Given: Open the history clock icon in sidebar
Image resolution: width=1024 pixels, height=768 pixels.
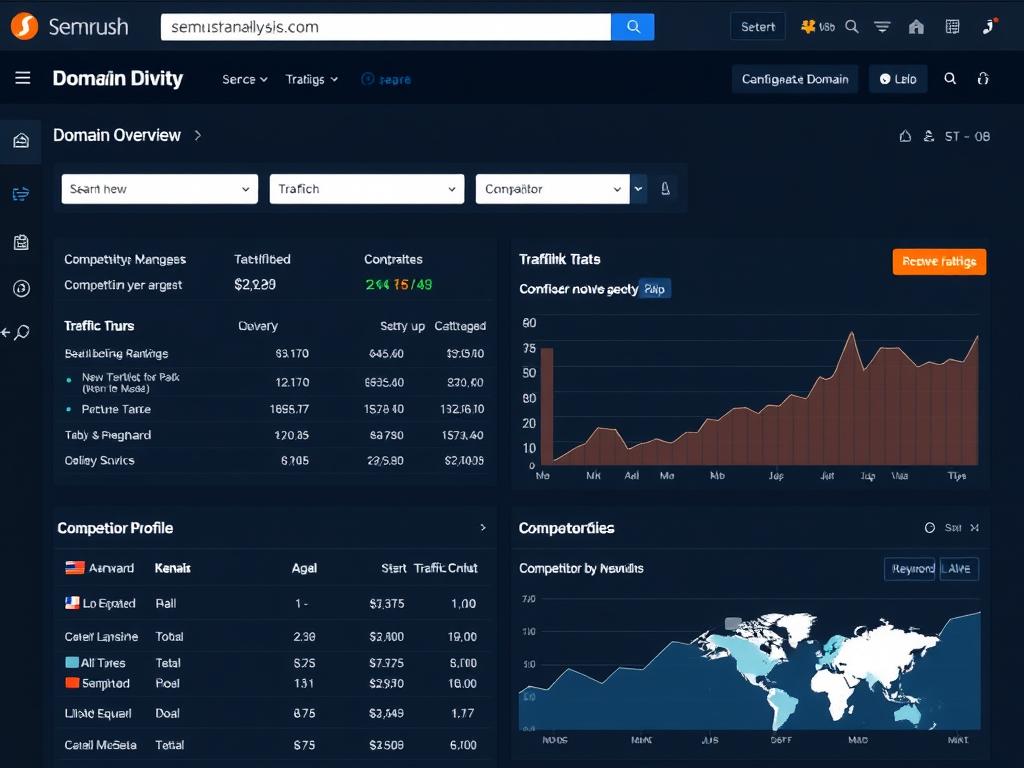Looking at the screenshot, I should [21, 289].
